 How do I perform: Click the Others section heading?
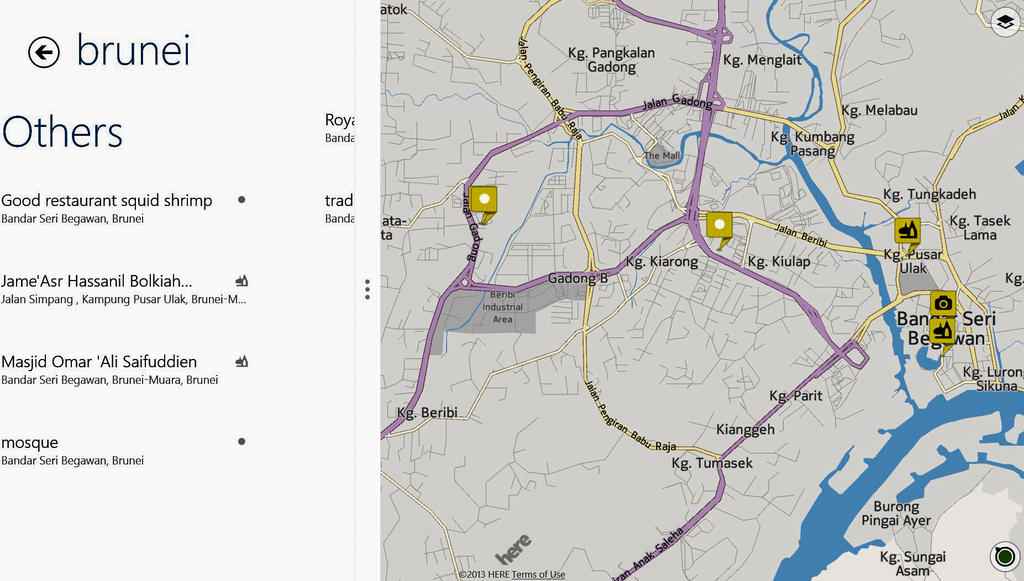coord(62,132)
